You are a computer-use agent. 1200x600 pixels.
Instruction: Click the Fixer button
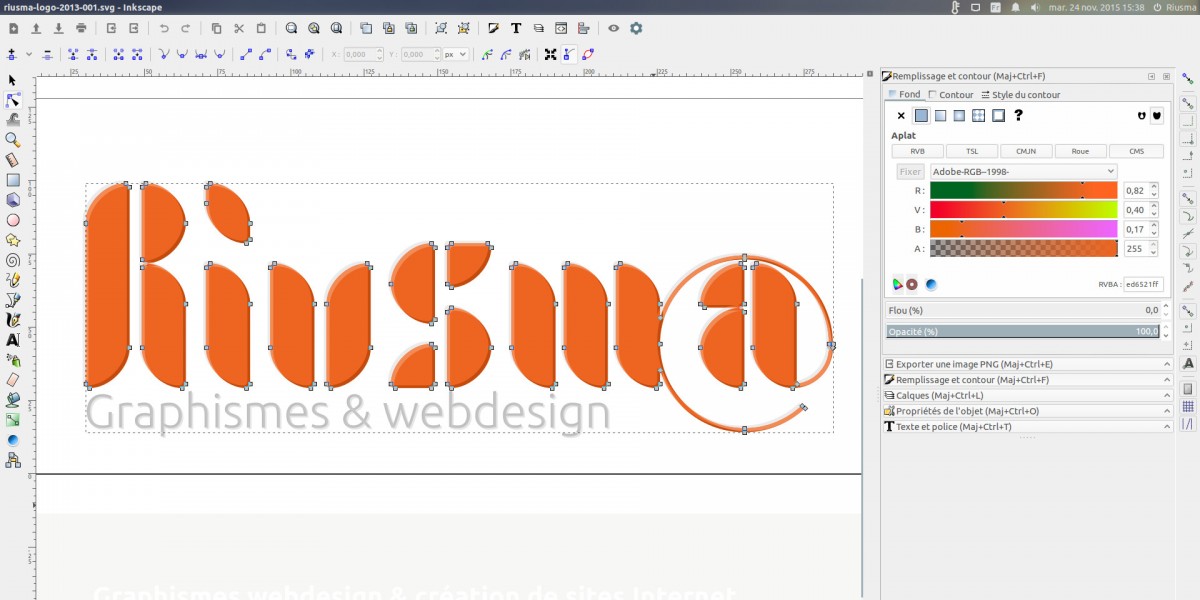(x=911, y=172)
